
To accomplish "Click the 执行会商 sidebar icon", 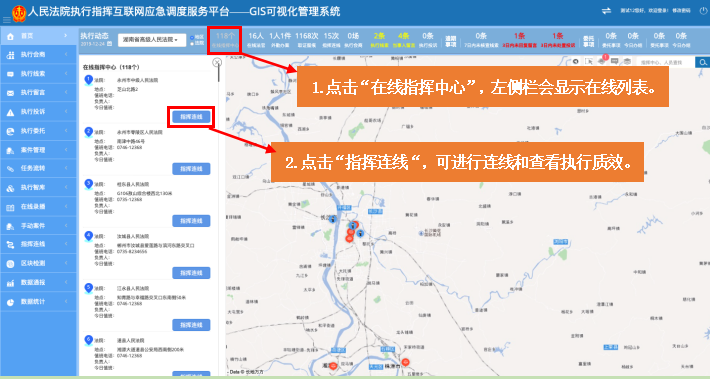I will coord(10,55).
